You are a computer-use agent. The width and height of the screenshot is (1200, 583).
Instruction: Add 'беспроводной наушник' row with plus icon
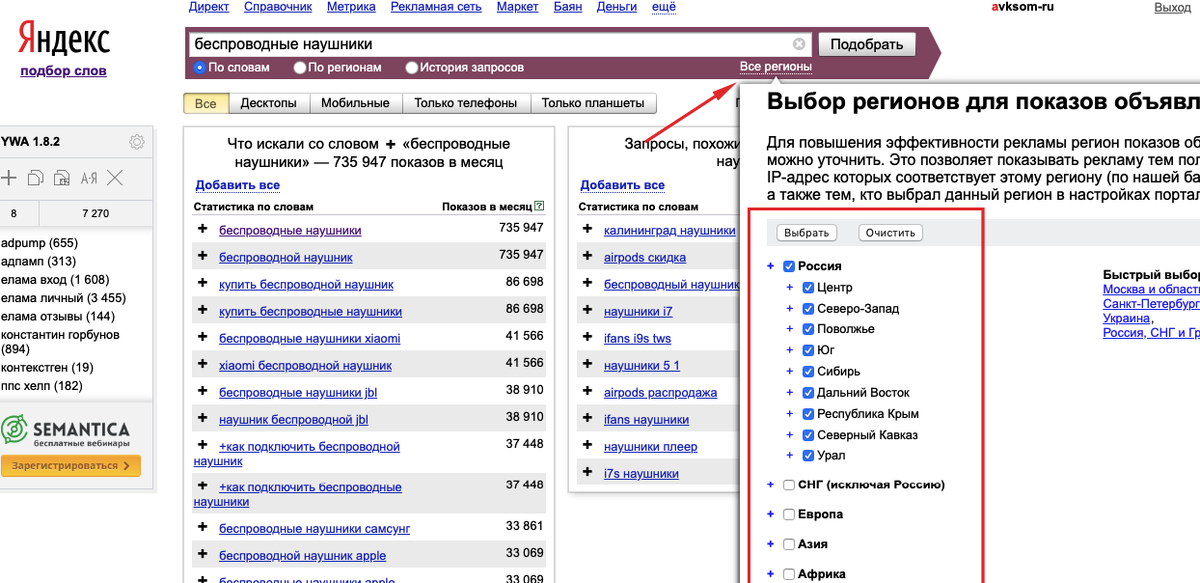(x=203, y=257)
